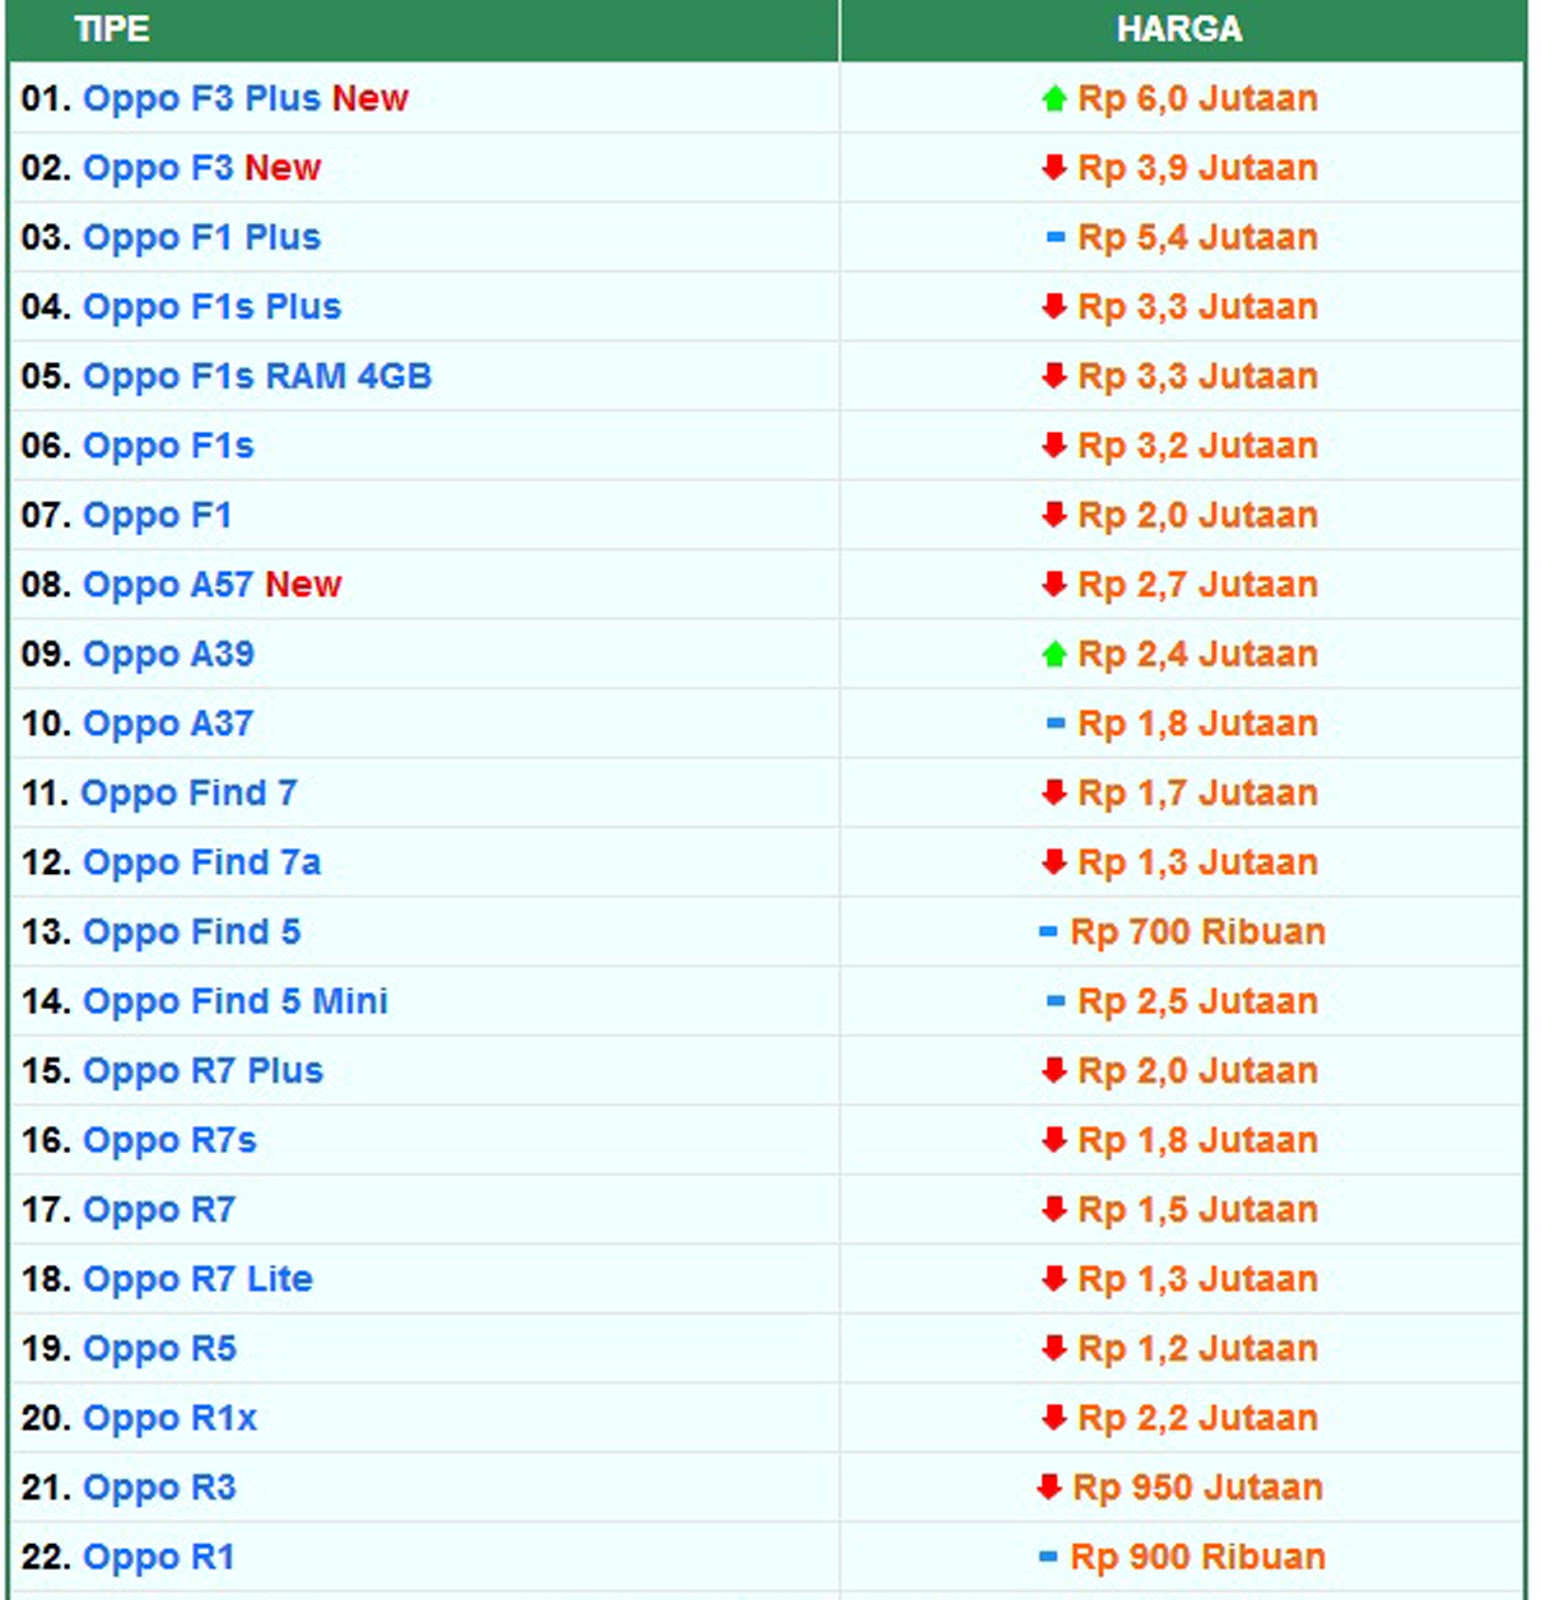Select the price text Rp 1,2 Jutaan
Image resolution: width=1541 pixels, height=1600 pixels.
pos(1198,1349)
